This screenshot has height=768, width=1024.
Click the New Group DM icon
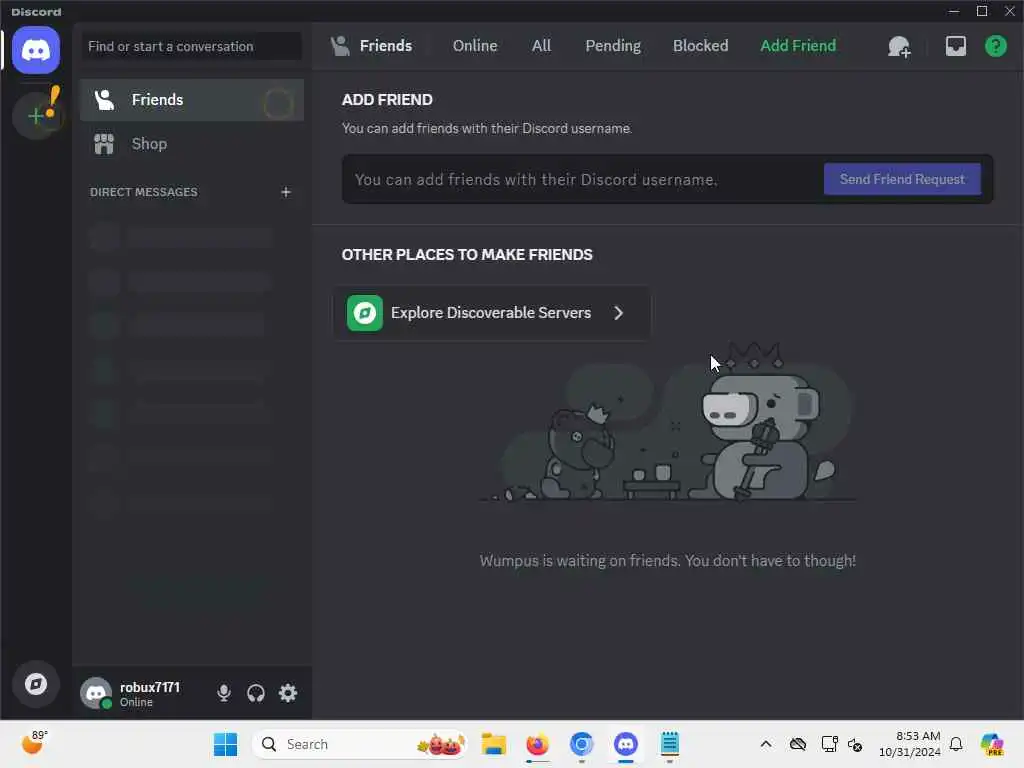point(899,46)
